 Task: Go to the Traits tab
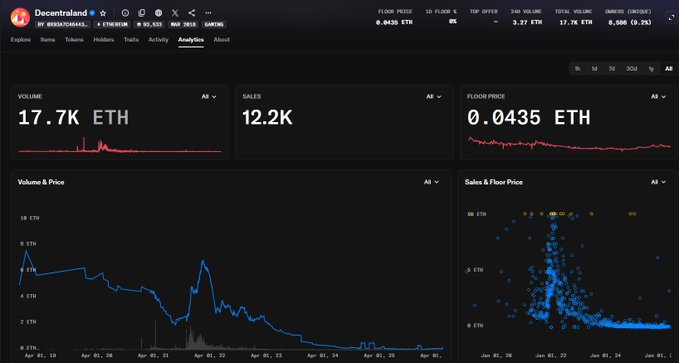coord(131,39)
